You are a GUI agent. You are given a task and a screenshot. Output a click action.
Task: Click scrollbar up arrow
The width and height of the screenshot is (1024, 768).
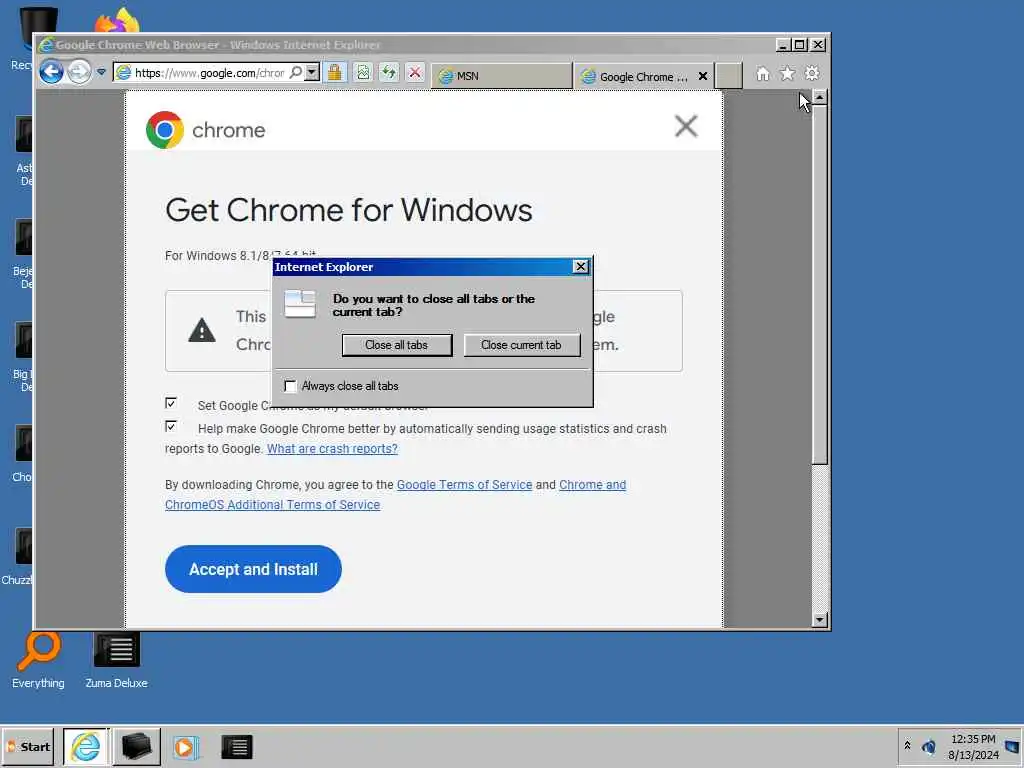(x=820, y=97)
